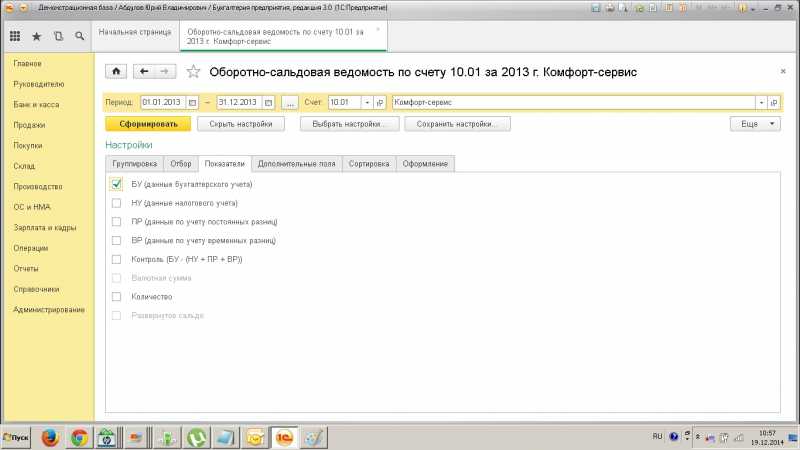Print using the title bar printer icon
800x450 pixels.
pyautogui.click(x=610, y=8)
